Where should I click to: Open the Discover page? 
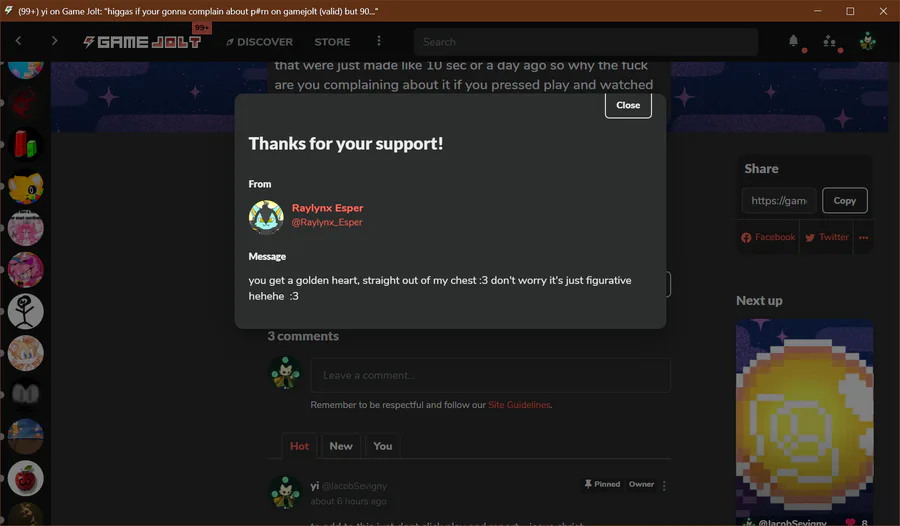tap(259, 42)
